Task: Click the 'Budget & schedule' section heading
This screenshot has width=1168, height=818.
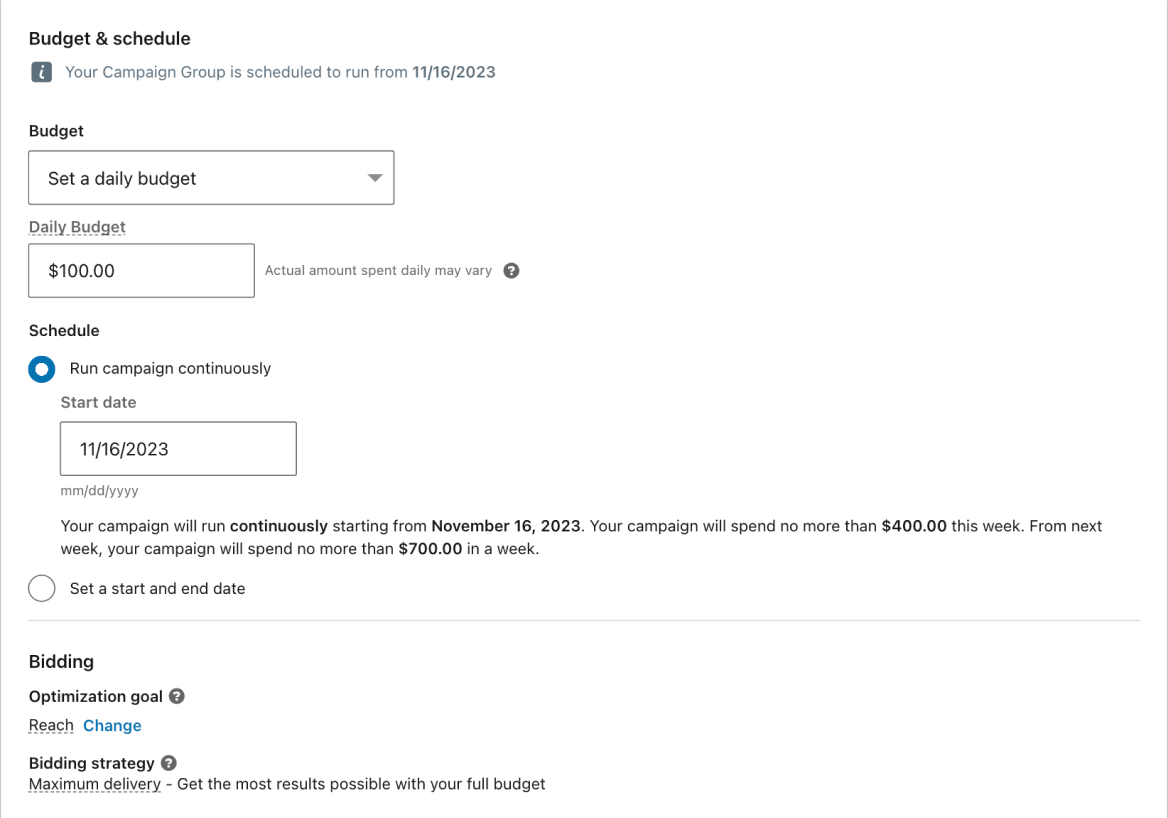Action: point(109,38)
